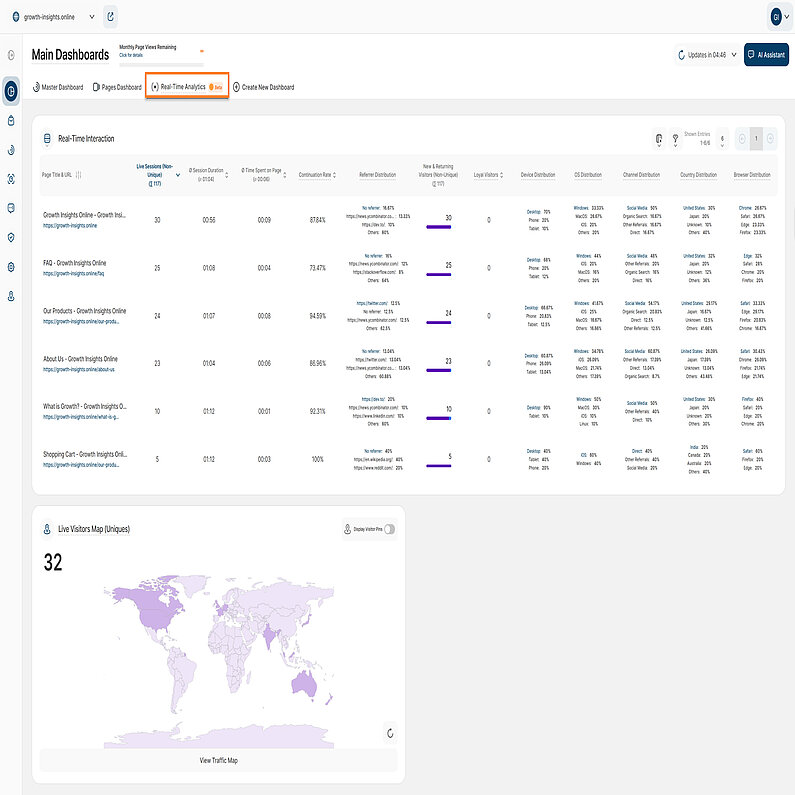Image resolution: width=795 pixels, height=795 pixels.
Task: Click the refresh icon on the visitors map
Action: [x=390, y=733]
